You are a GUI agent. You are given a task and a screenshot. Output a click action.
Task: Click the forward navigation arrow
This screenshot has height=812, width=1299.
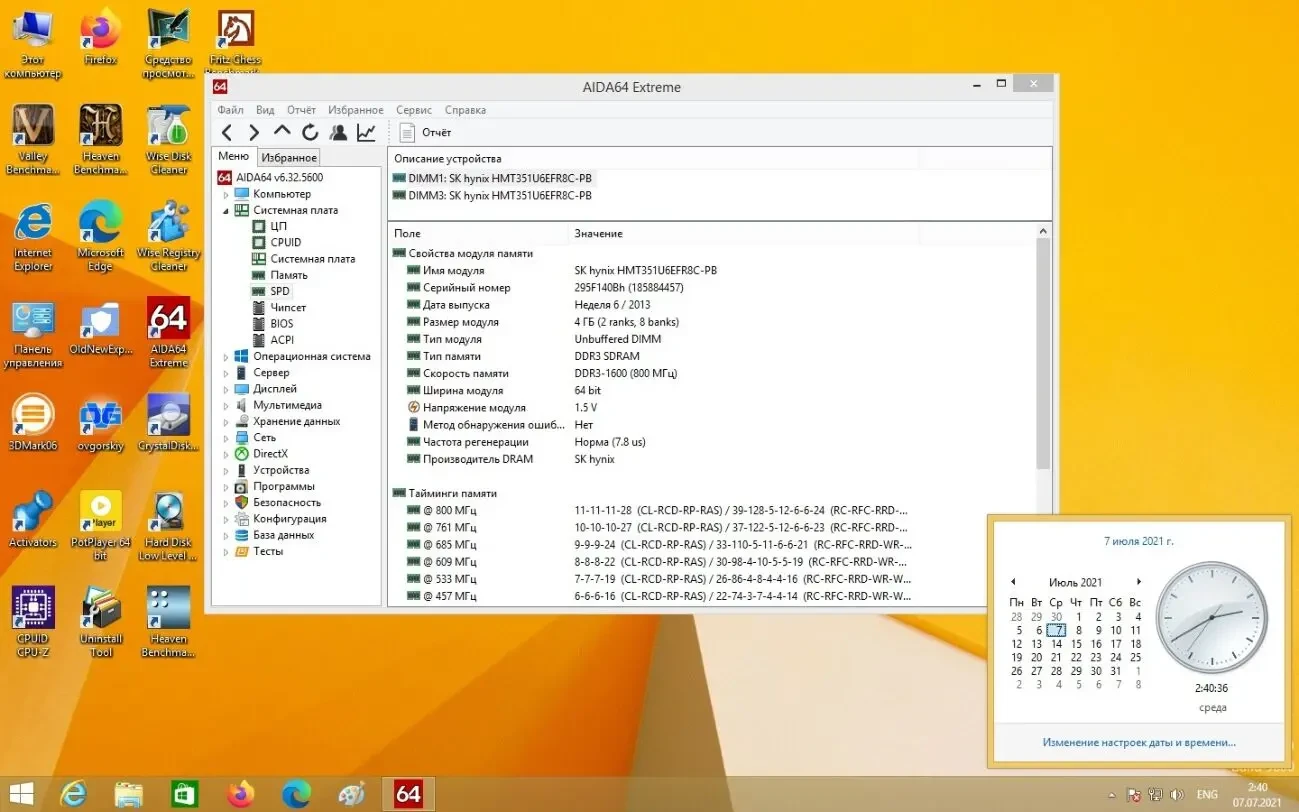(254, 131)
